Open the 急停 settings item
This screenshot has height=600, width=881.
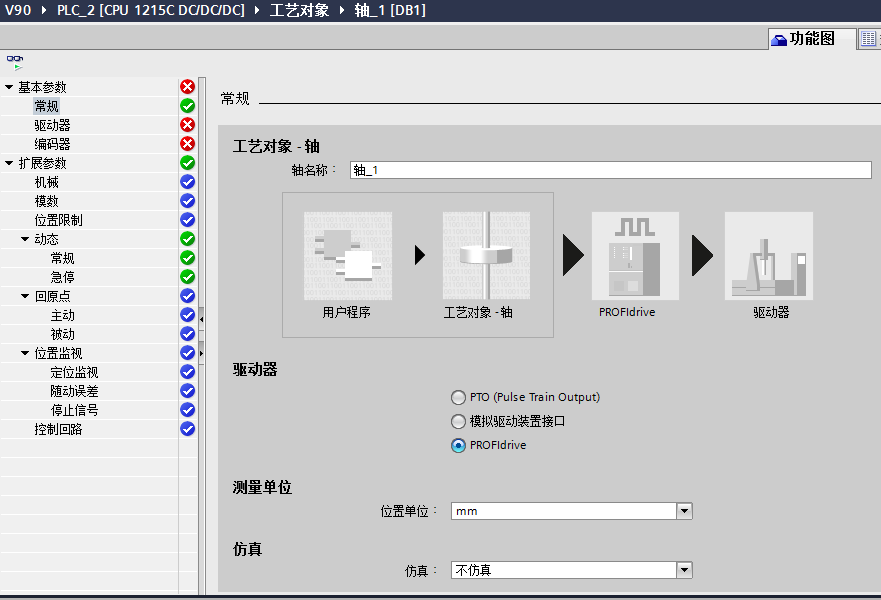click(x=62, y=277)
